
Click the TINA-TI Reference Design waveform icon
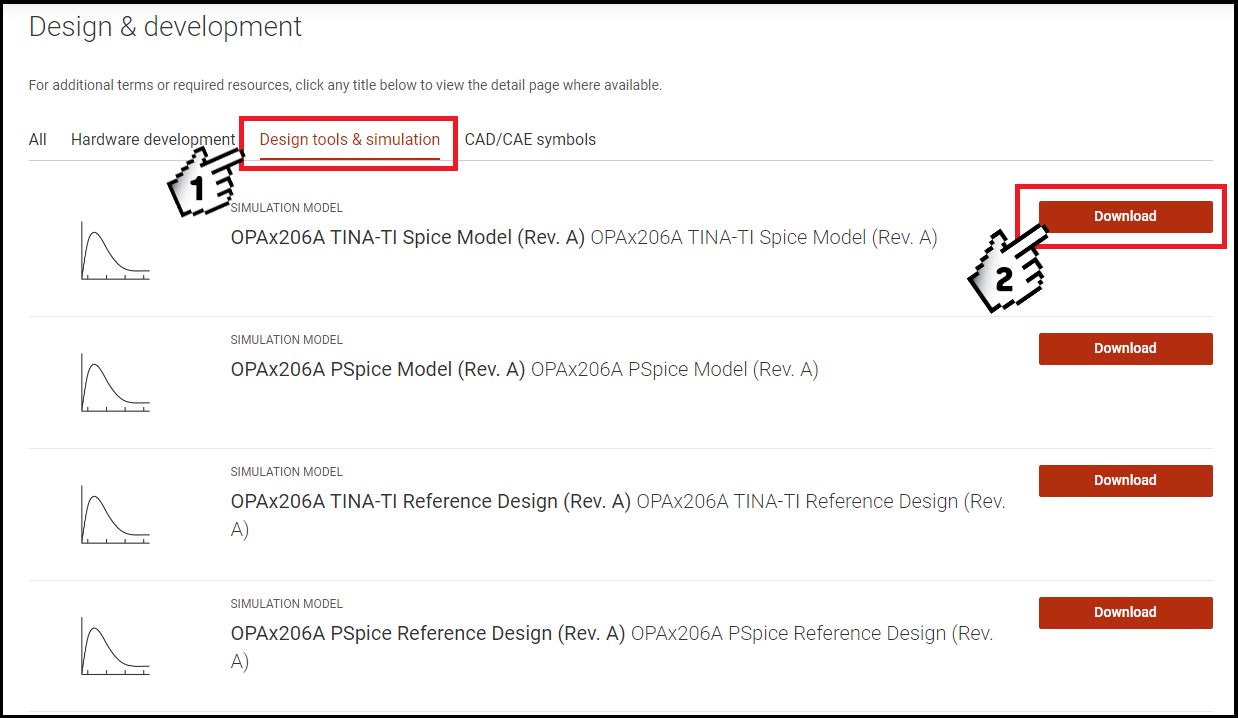(115, 515)
